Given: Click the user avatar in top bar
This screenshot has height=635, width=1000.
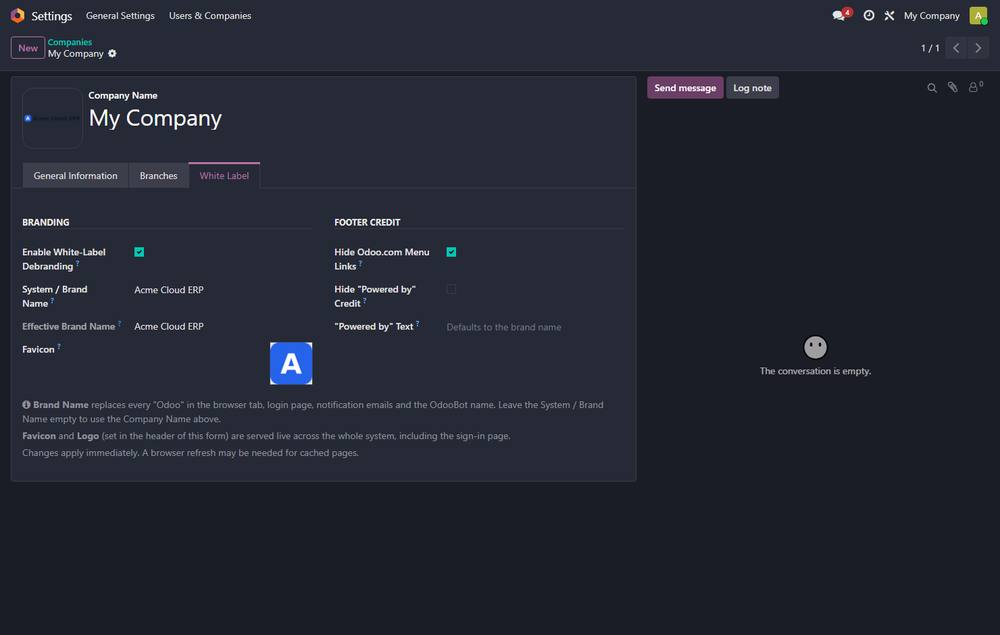Looking at the screenshot, I should (978, 15).
